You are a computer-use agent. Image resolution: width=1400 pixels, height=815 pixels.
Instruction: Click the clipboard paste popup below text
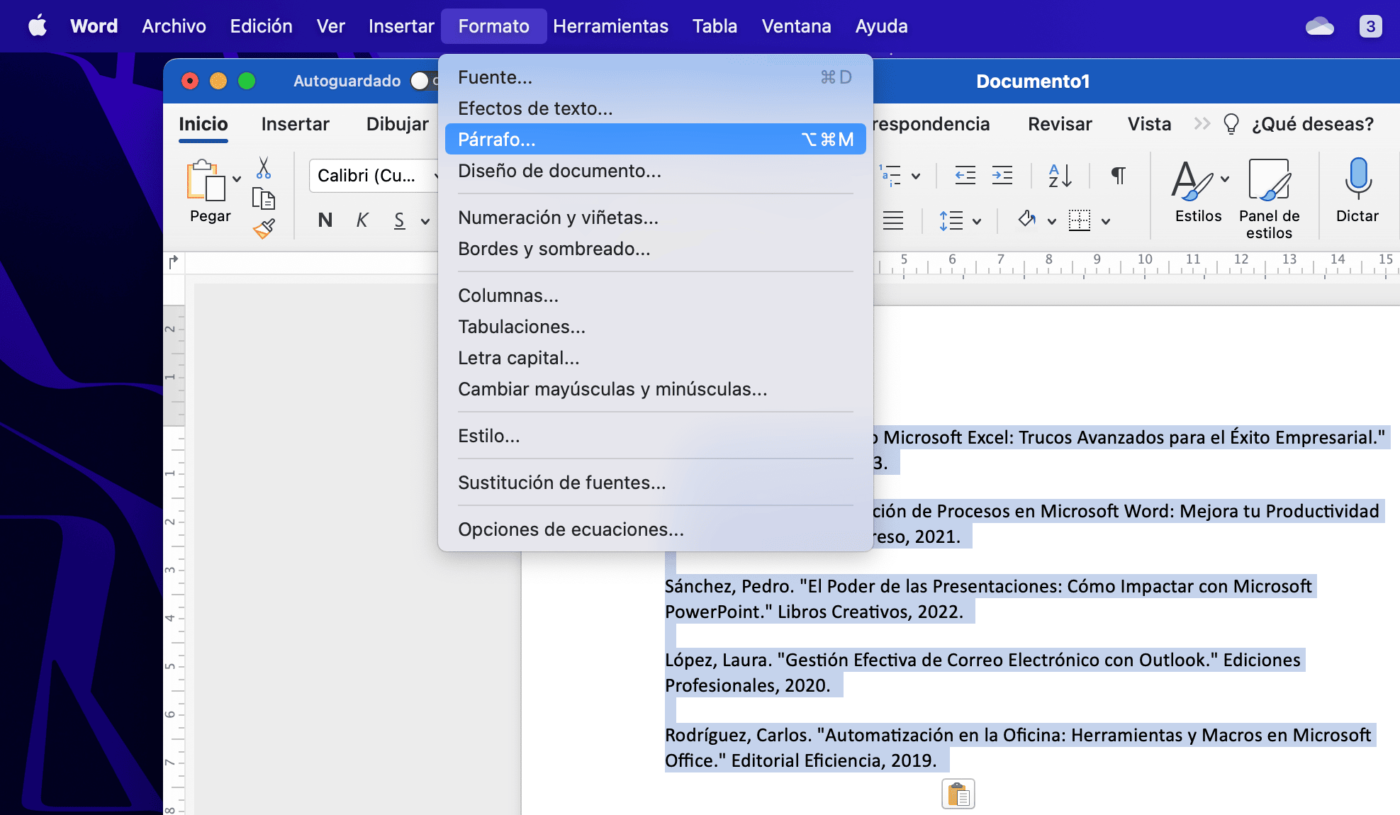958,793
